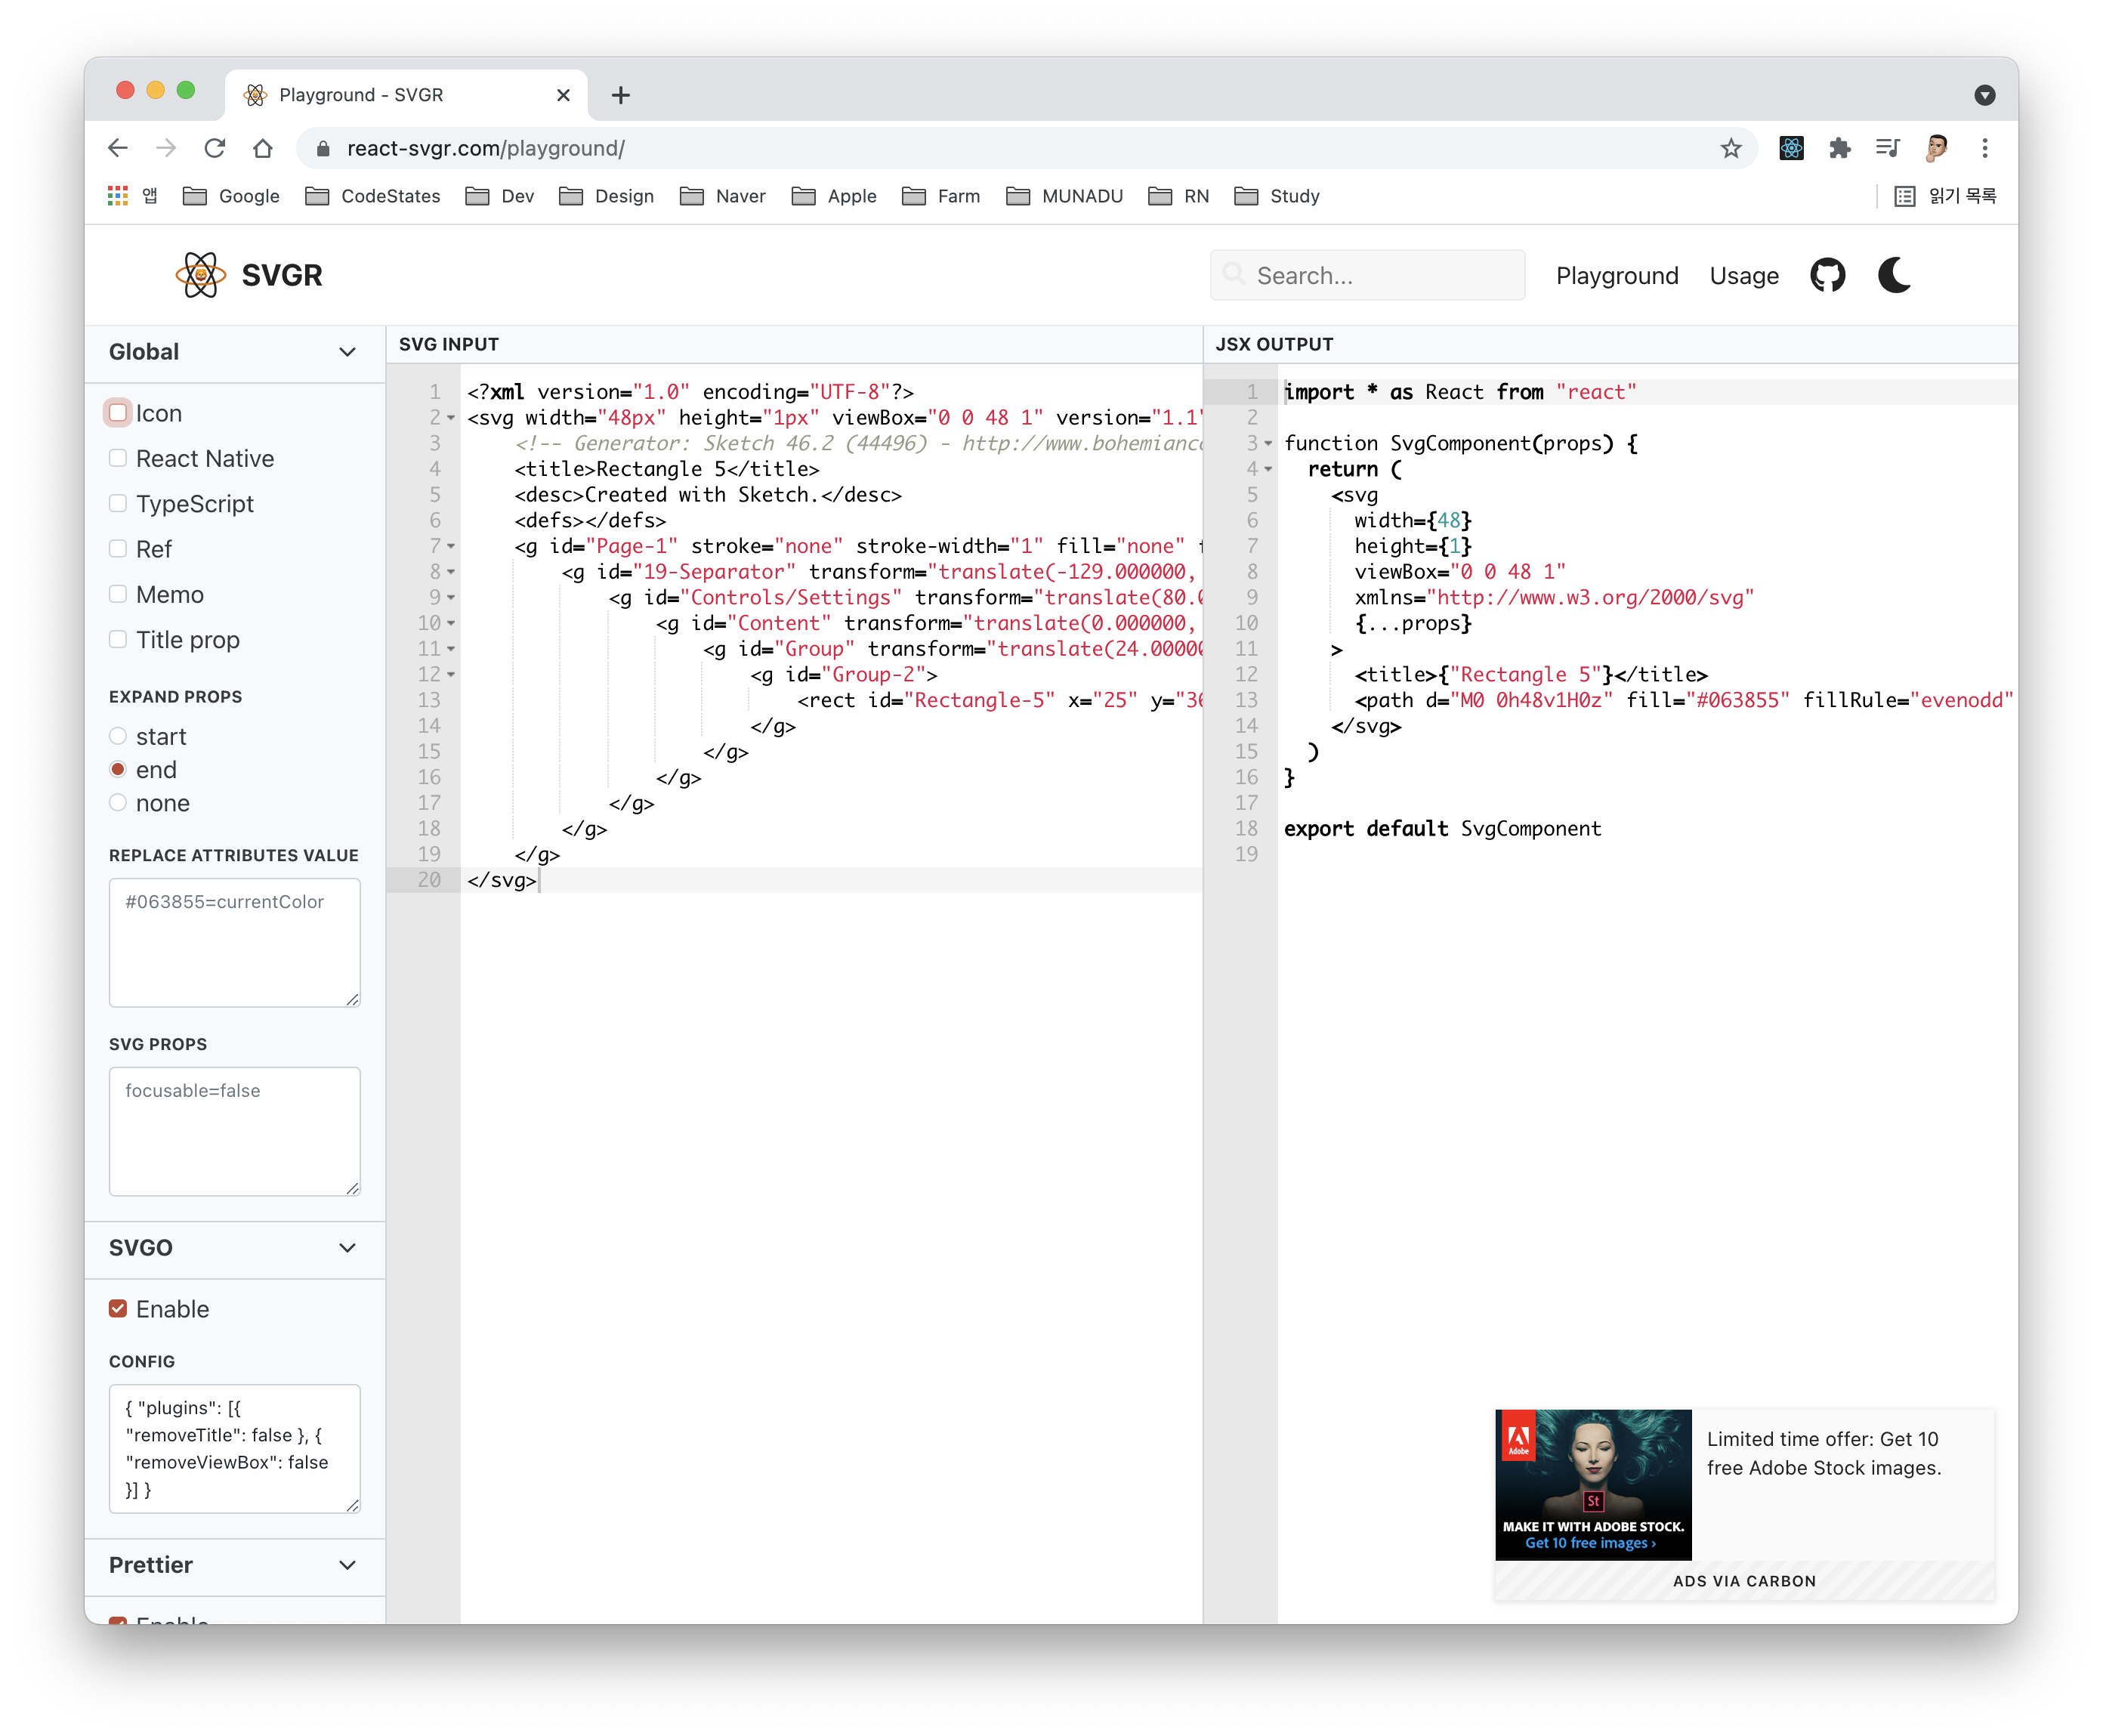Open Apple bookmarks folder
The image size is (2103, 1736).
[834, 196]
